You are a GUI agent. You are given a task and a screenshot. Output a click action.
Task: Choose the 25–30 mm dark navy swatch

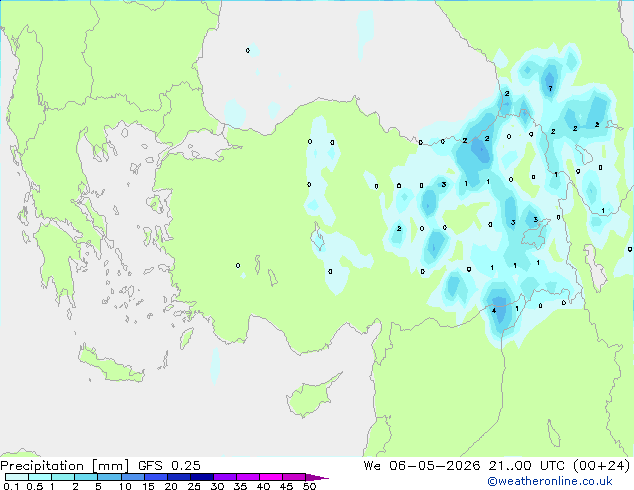coord(201,477)
